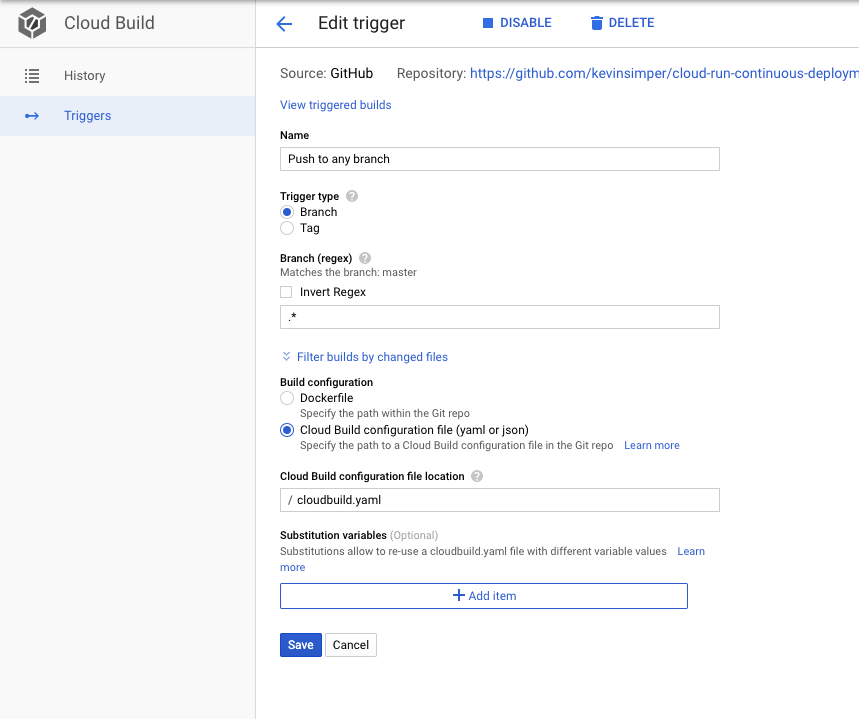Screen dimensions: 859x719
Task: Click the Edit trigger heading
Action: coord(362,23)
